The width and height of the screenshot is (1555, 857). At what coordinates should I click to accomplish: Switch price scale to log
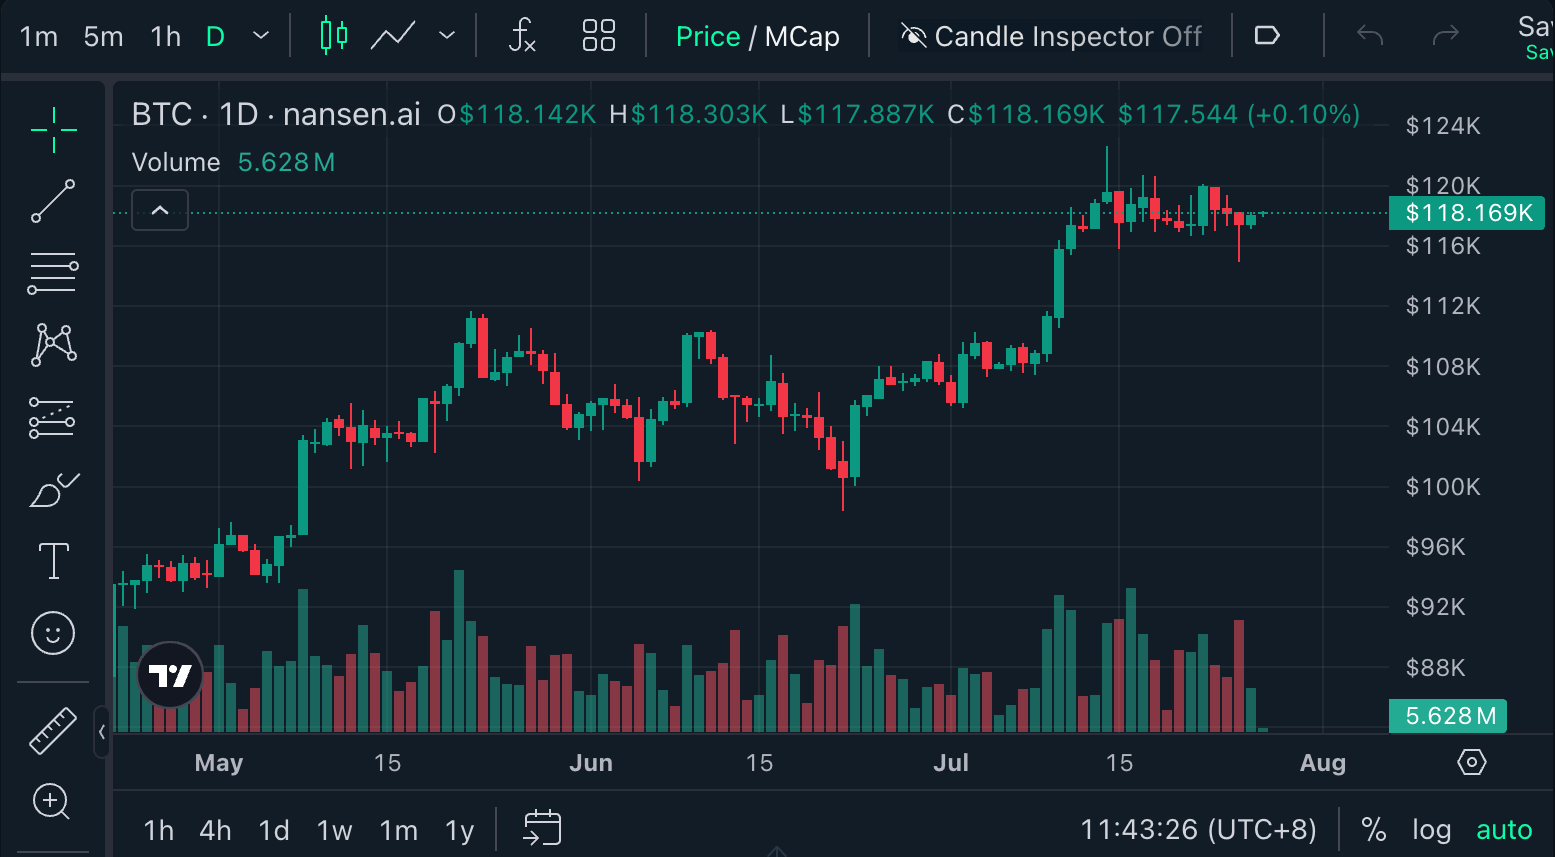[x=1431, y=829]
